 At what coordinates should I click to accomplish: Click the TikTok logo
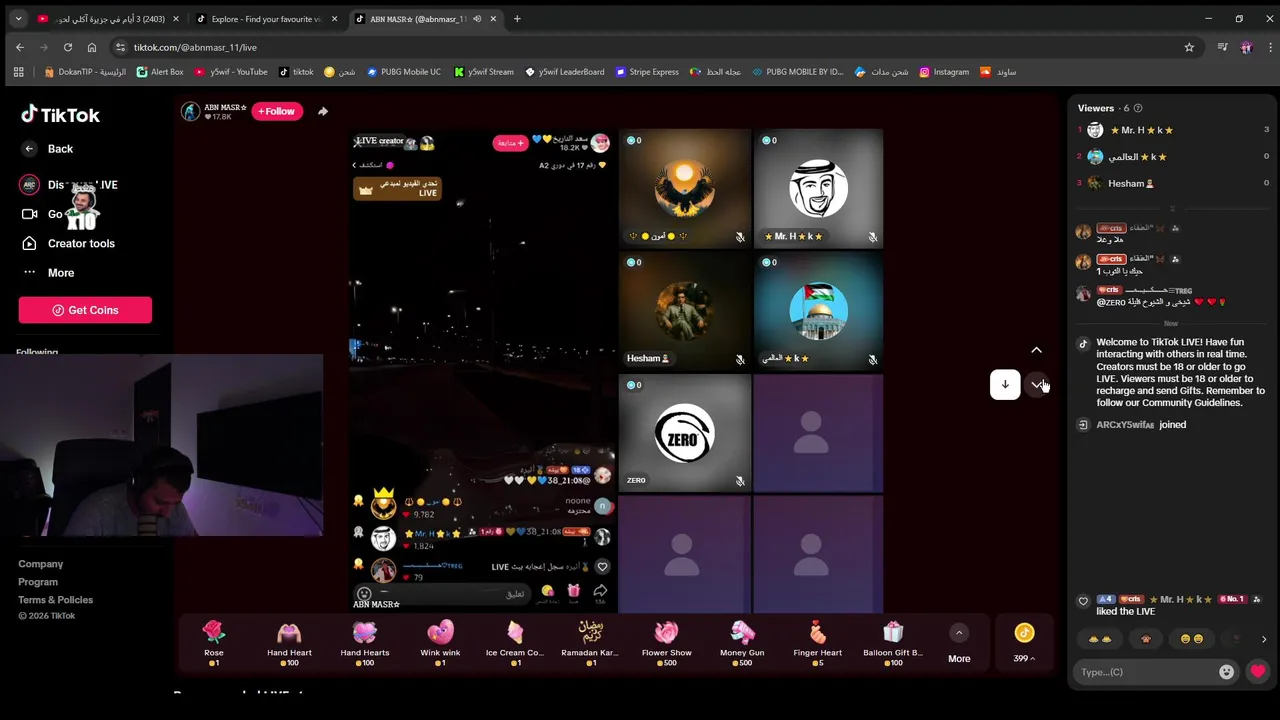(60, 114)
